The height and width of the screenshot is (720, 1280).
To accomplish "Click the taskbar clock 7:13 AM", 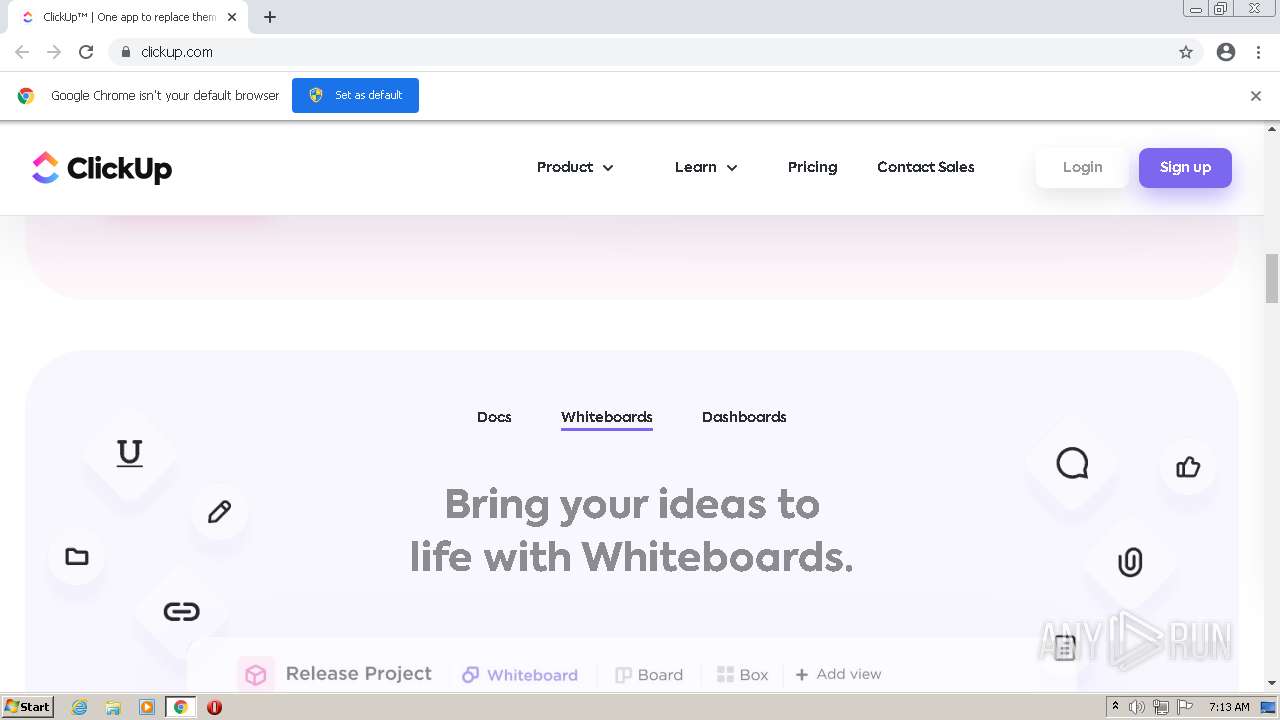I will [1229, 707].
